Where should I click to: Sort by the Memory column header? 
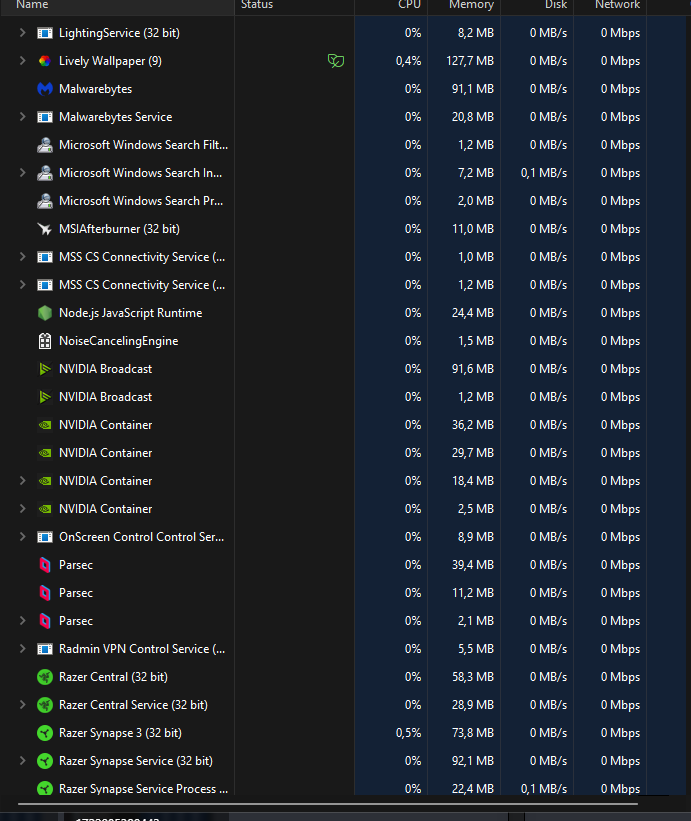click(x=464, y=5)
